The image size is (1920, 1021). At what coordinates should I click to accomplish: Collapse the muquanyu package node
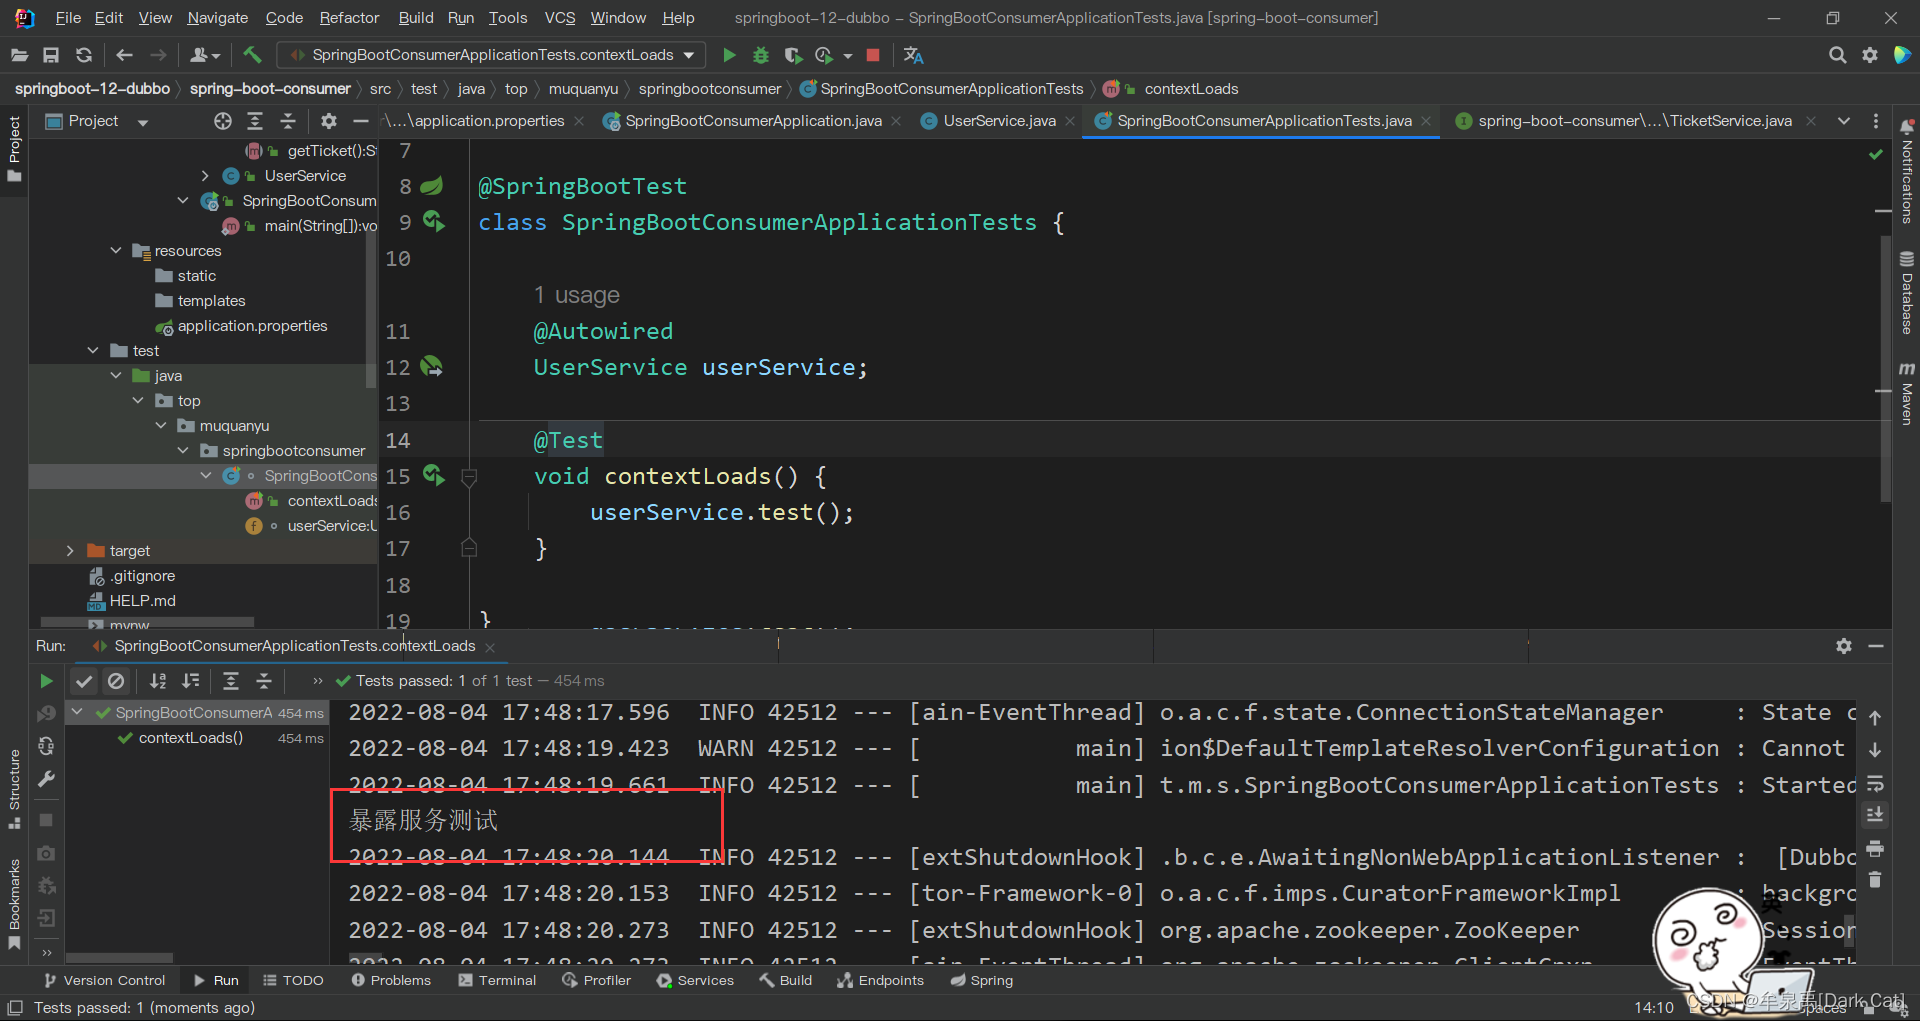coord(161,425)
